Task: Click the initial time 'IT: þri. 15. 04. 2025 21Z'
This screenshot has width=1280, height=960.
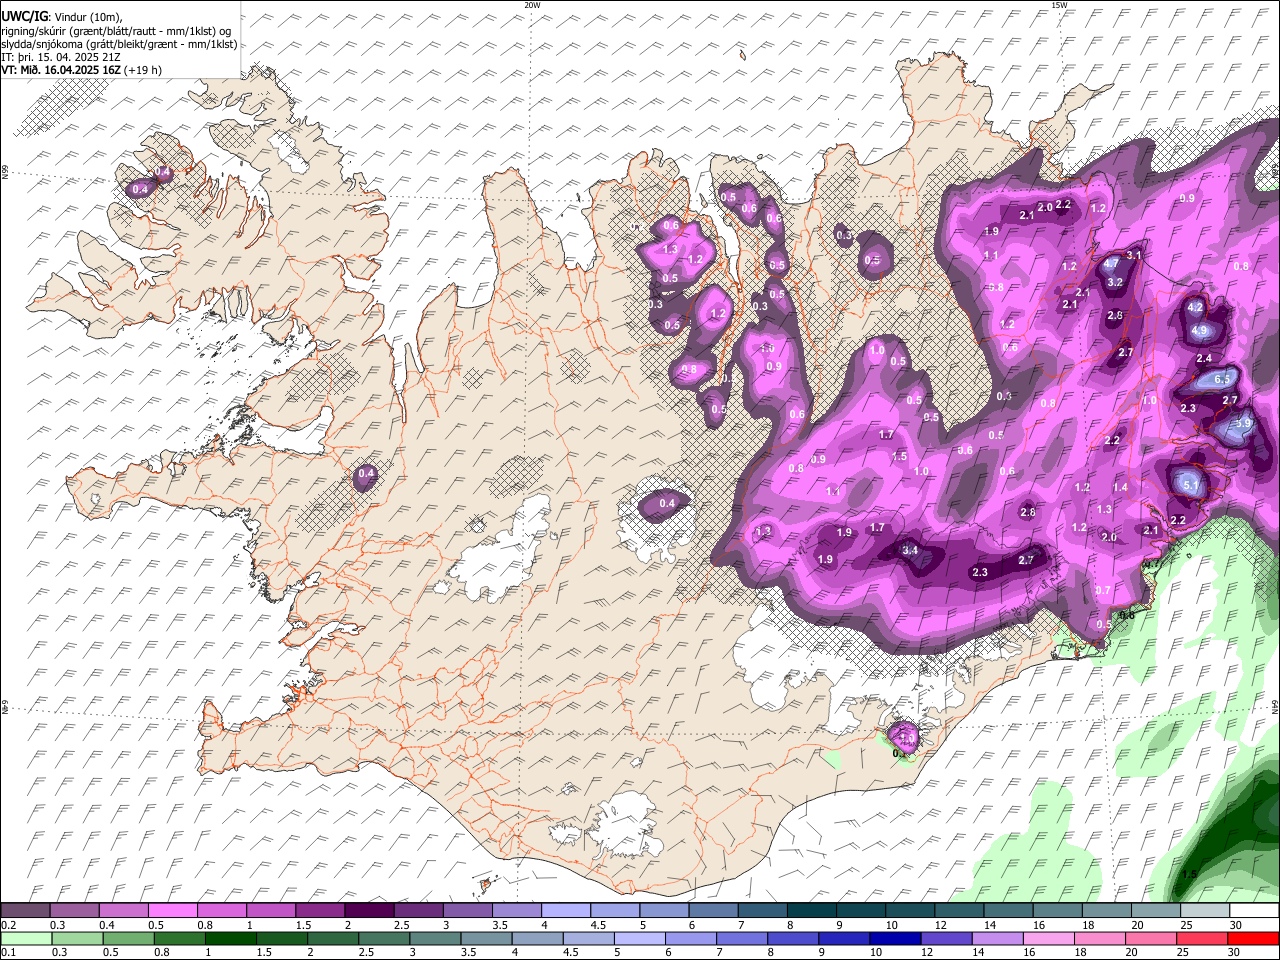Action: (x=60, y=57)
